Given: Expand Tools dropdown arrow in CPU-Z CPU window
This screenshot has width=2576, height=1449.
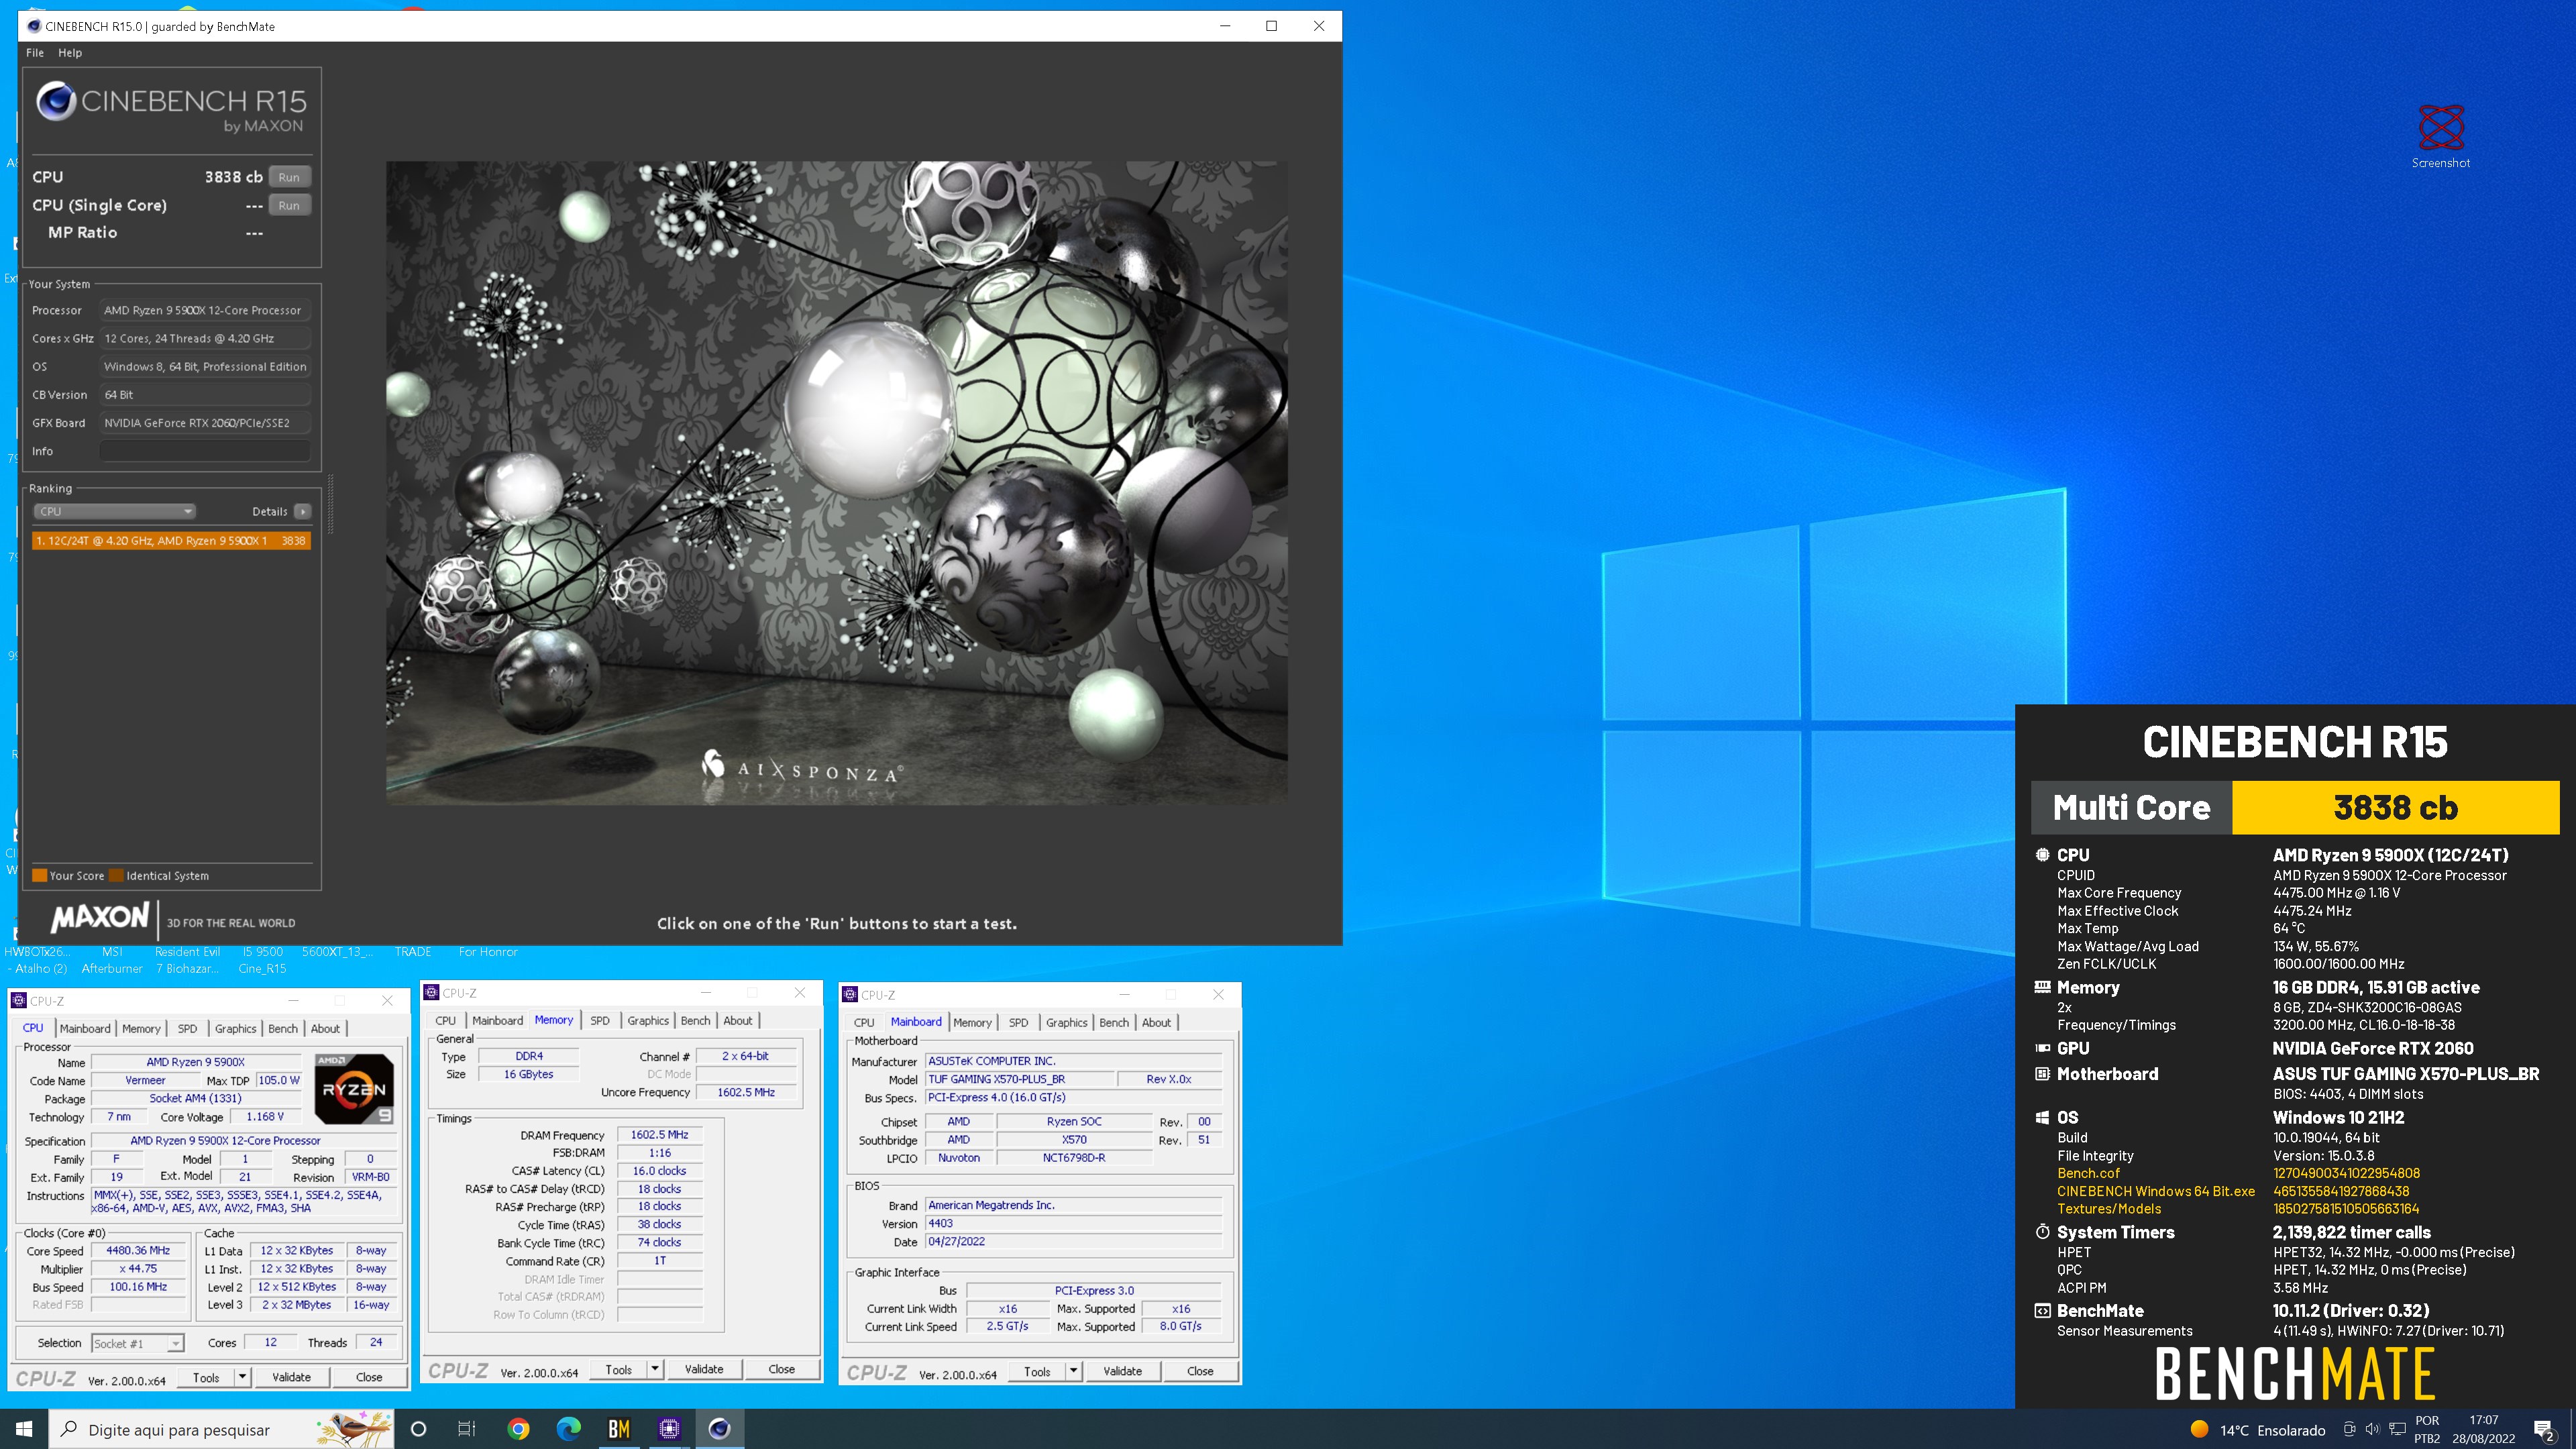Looking at the screenshot, I should (x=242, y=1377).
